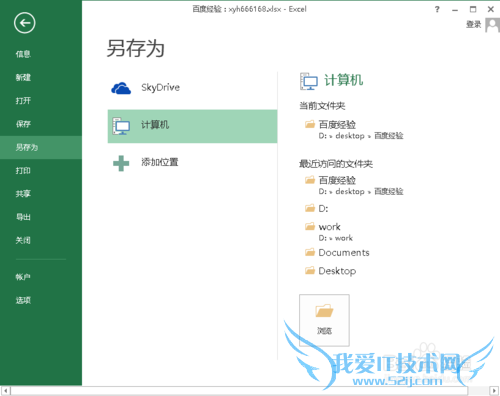
Task: Select 打开 in the sidebar
Action: pyautogui.click(x=23, y=101)
